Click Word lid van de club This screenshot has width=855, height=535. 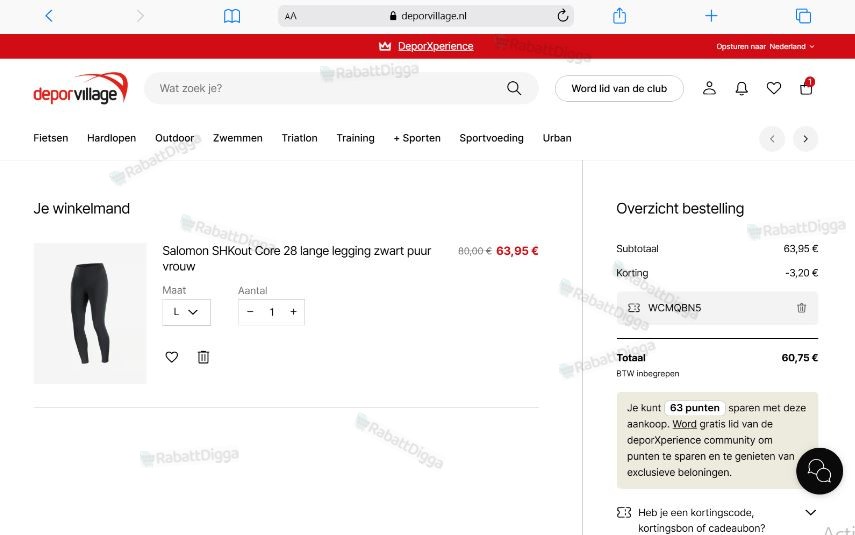pos(619,88)
